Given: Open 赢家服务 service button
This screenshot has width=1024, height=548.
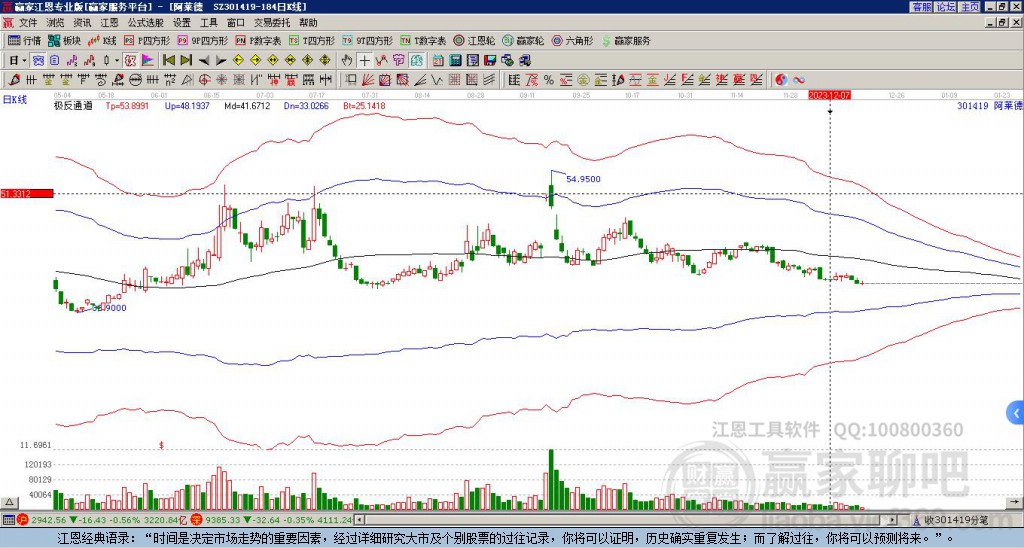Looking at the screenshot, I should pos(626,41).
